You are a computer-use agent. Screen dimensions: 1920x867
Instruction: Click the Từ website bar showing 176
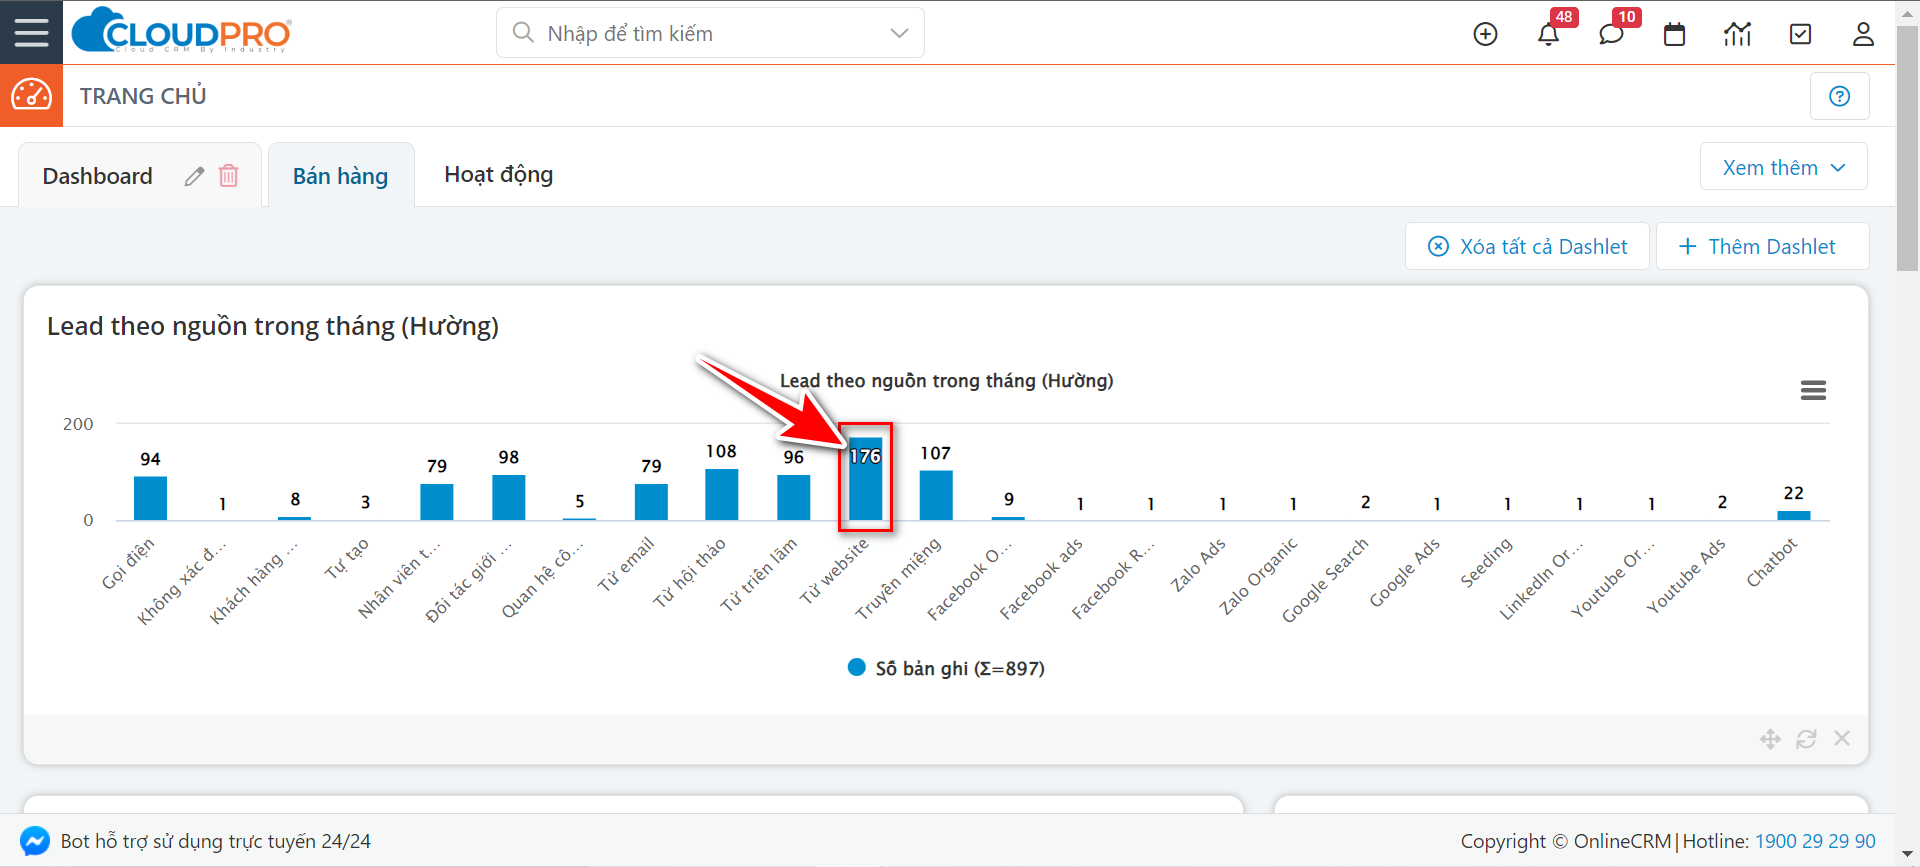pos(865,479)
